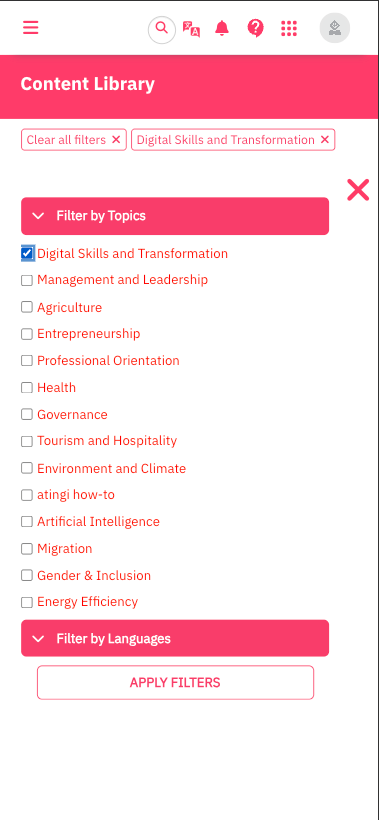Uncheck Digital Skills and Transformation checkbox
Viewport: 379px width, 820px height.
pyautogui.click(x=27, y=254)
